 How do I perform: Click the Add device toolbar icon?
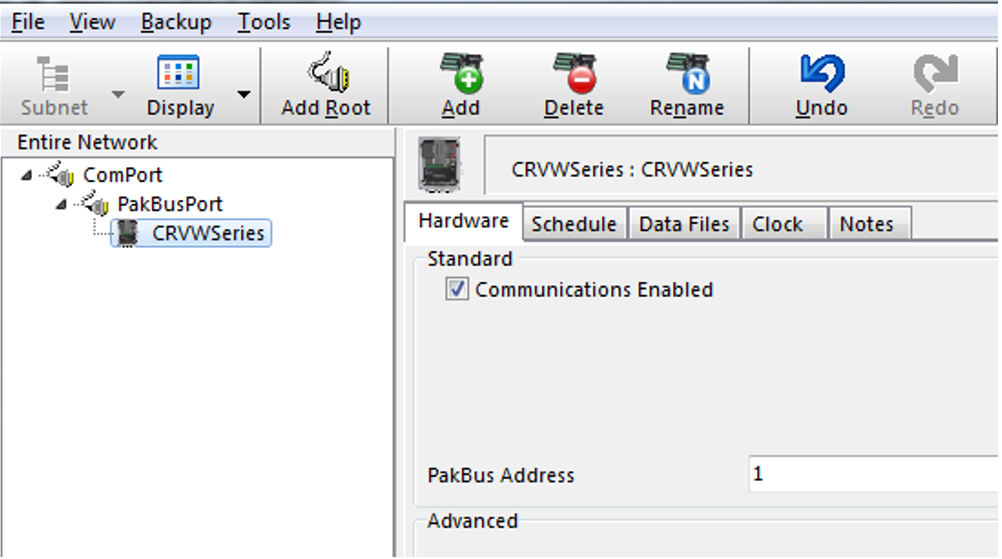[x=461, y=74]
